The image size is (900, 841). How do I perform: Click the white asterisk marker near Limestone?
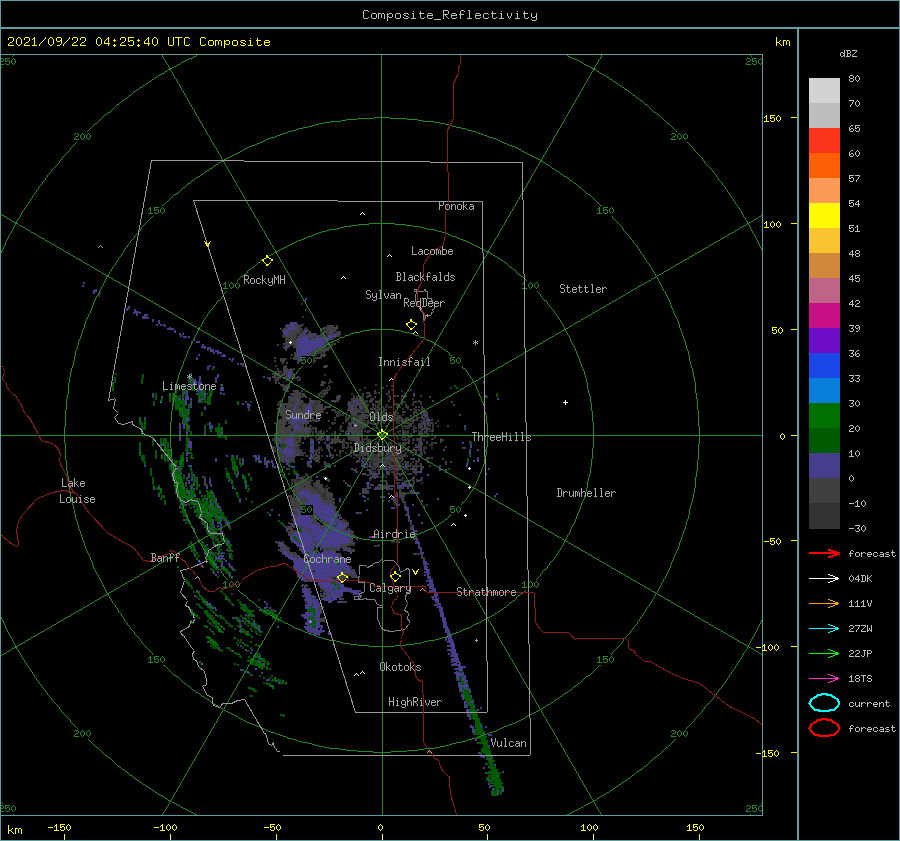[189, 377]
